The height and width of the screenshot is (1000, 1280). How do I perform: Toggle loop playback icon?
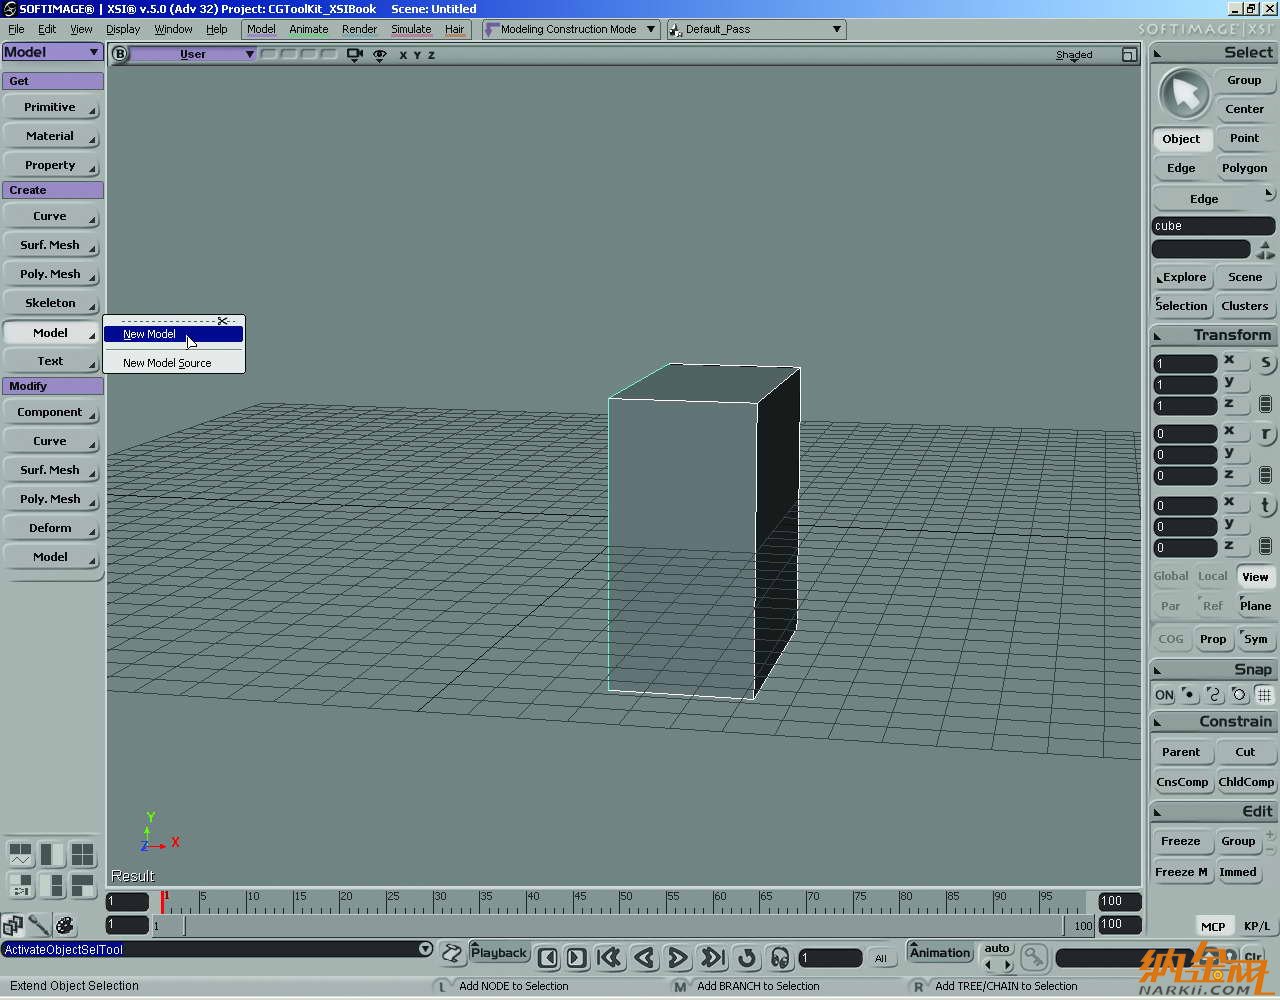[x=747, y=958]
